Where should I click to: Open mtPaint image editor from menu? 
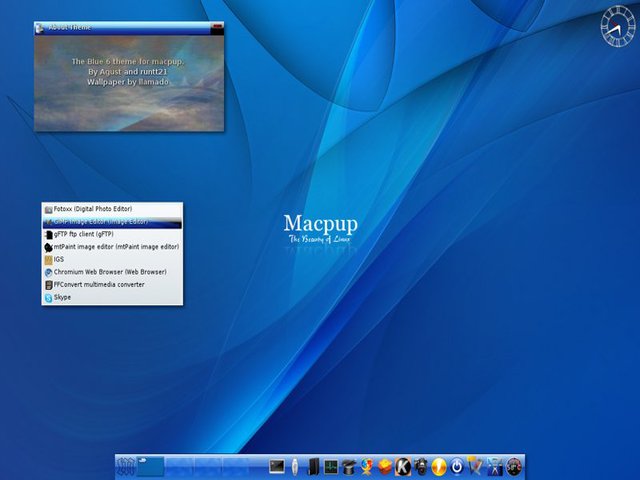(x=112, y=247)
